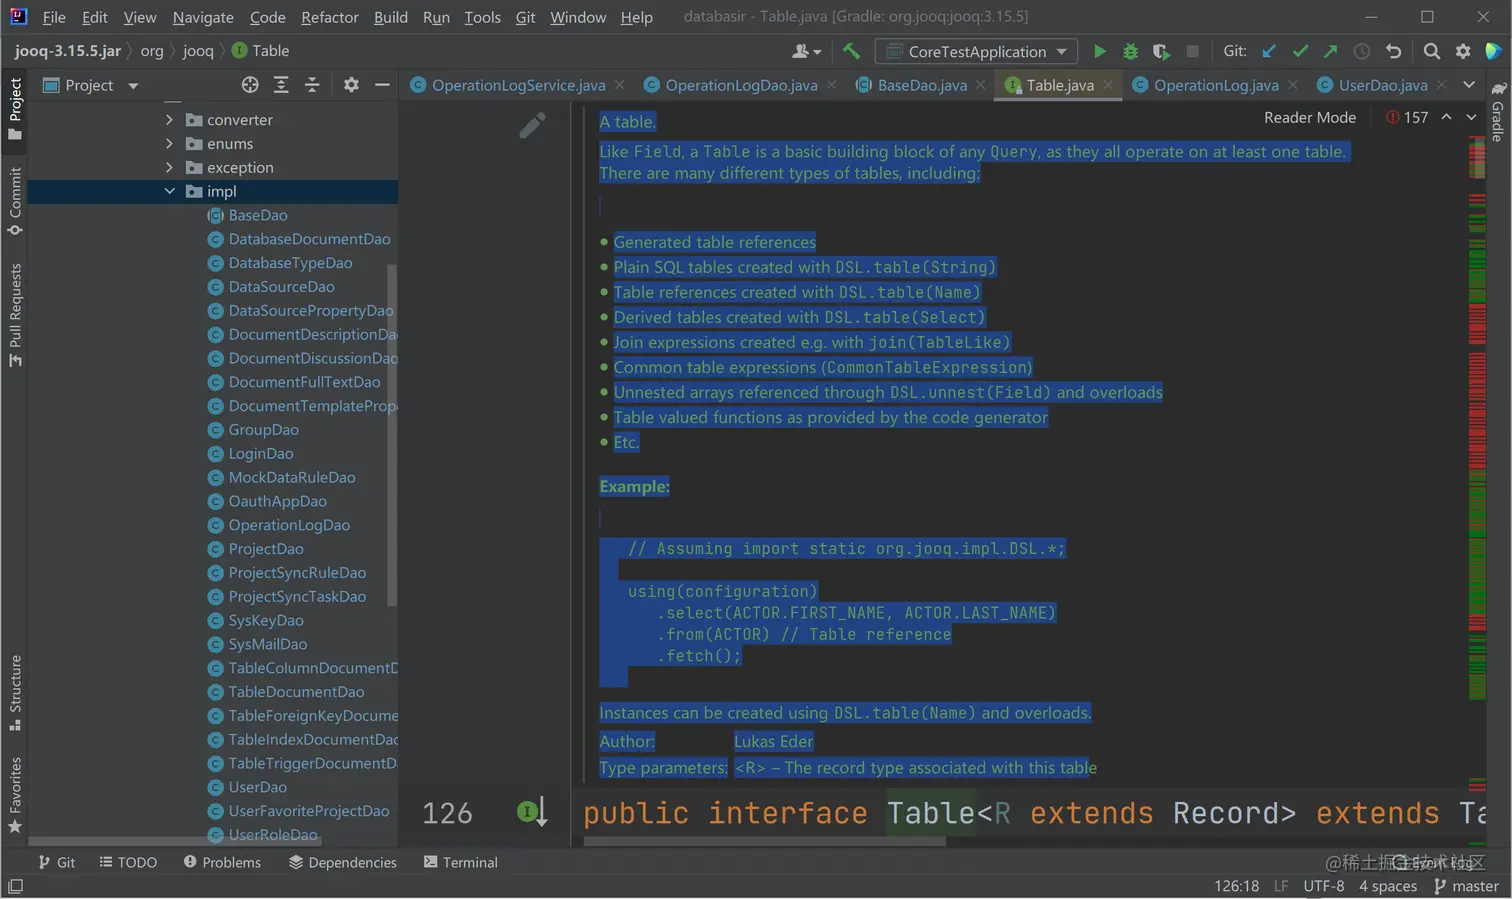Click the pencil edit doc icon in gutter
The image size is (1512, 899).
[532, 125]
